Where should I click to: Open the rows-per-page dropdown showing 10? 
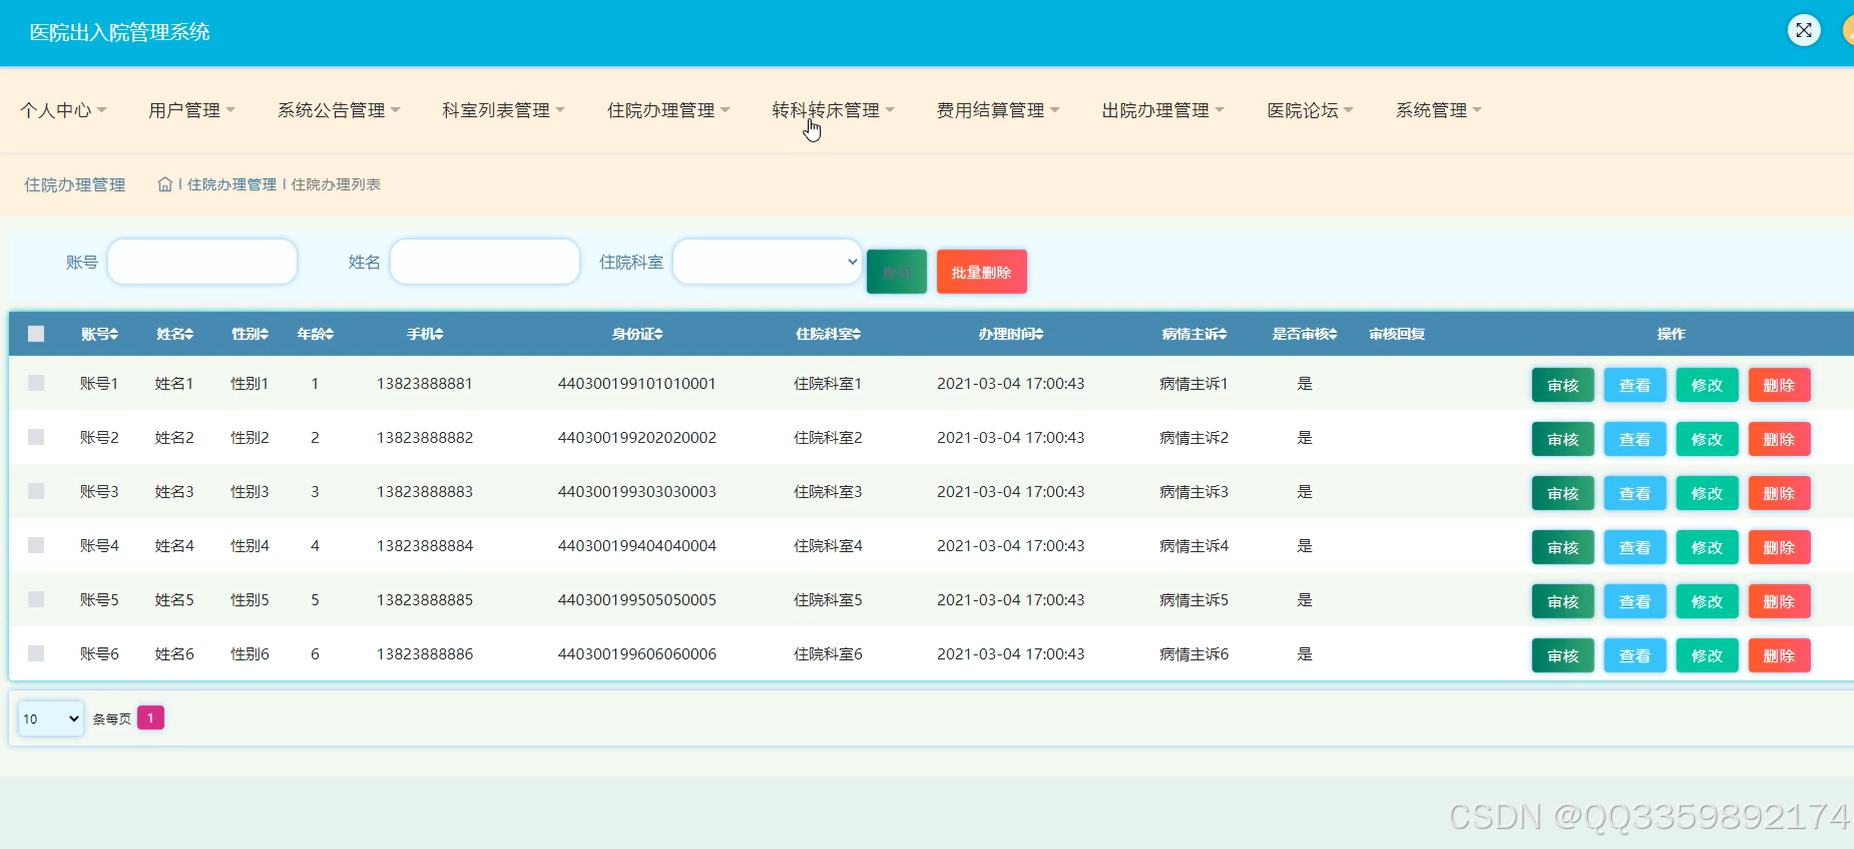51,718
